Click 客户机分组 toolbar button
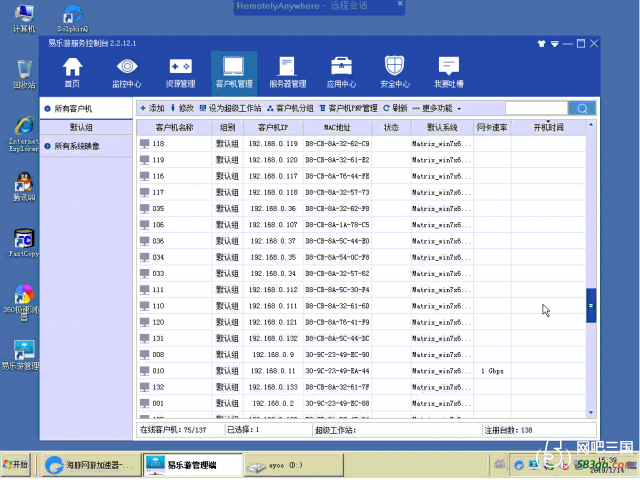Screen dimensions: 640x480 tap(290, 108)
